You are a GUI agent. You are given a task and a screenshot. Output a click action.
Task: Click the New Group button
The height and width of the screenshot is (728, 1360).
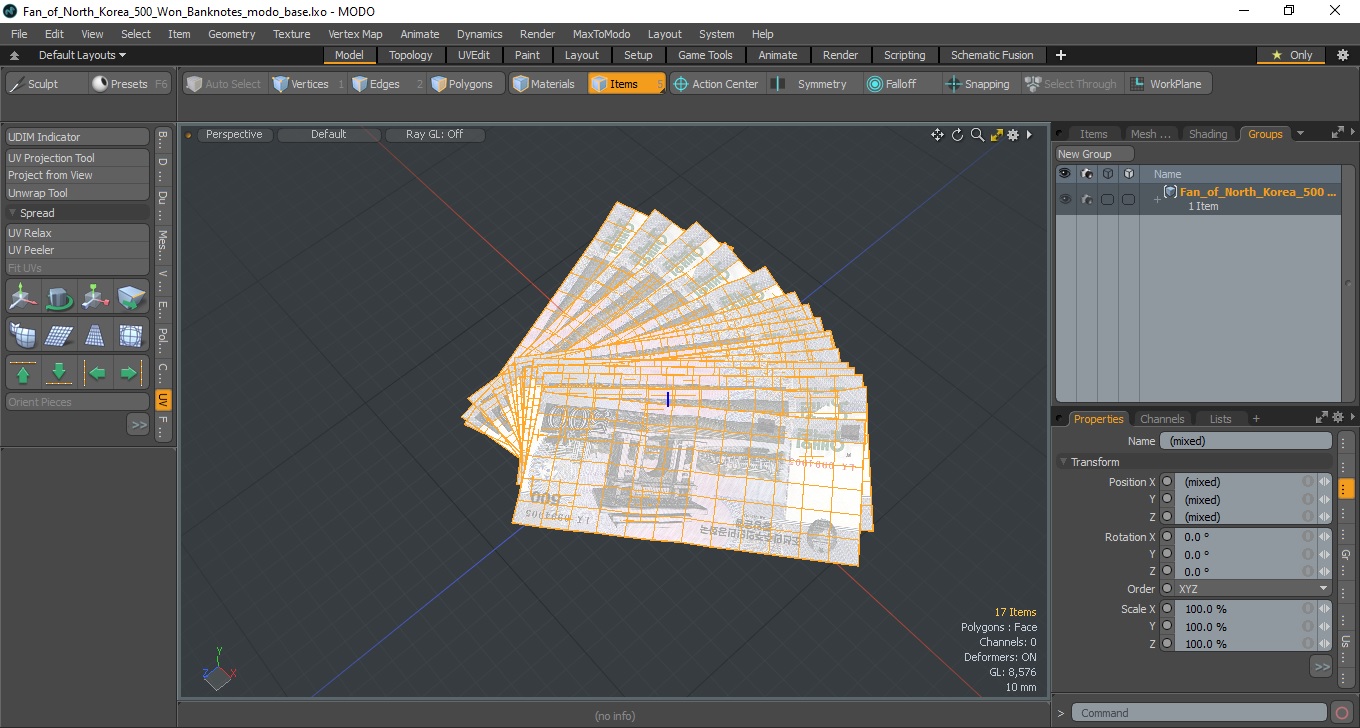point(1095,154)
